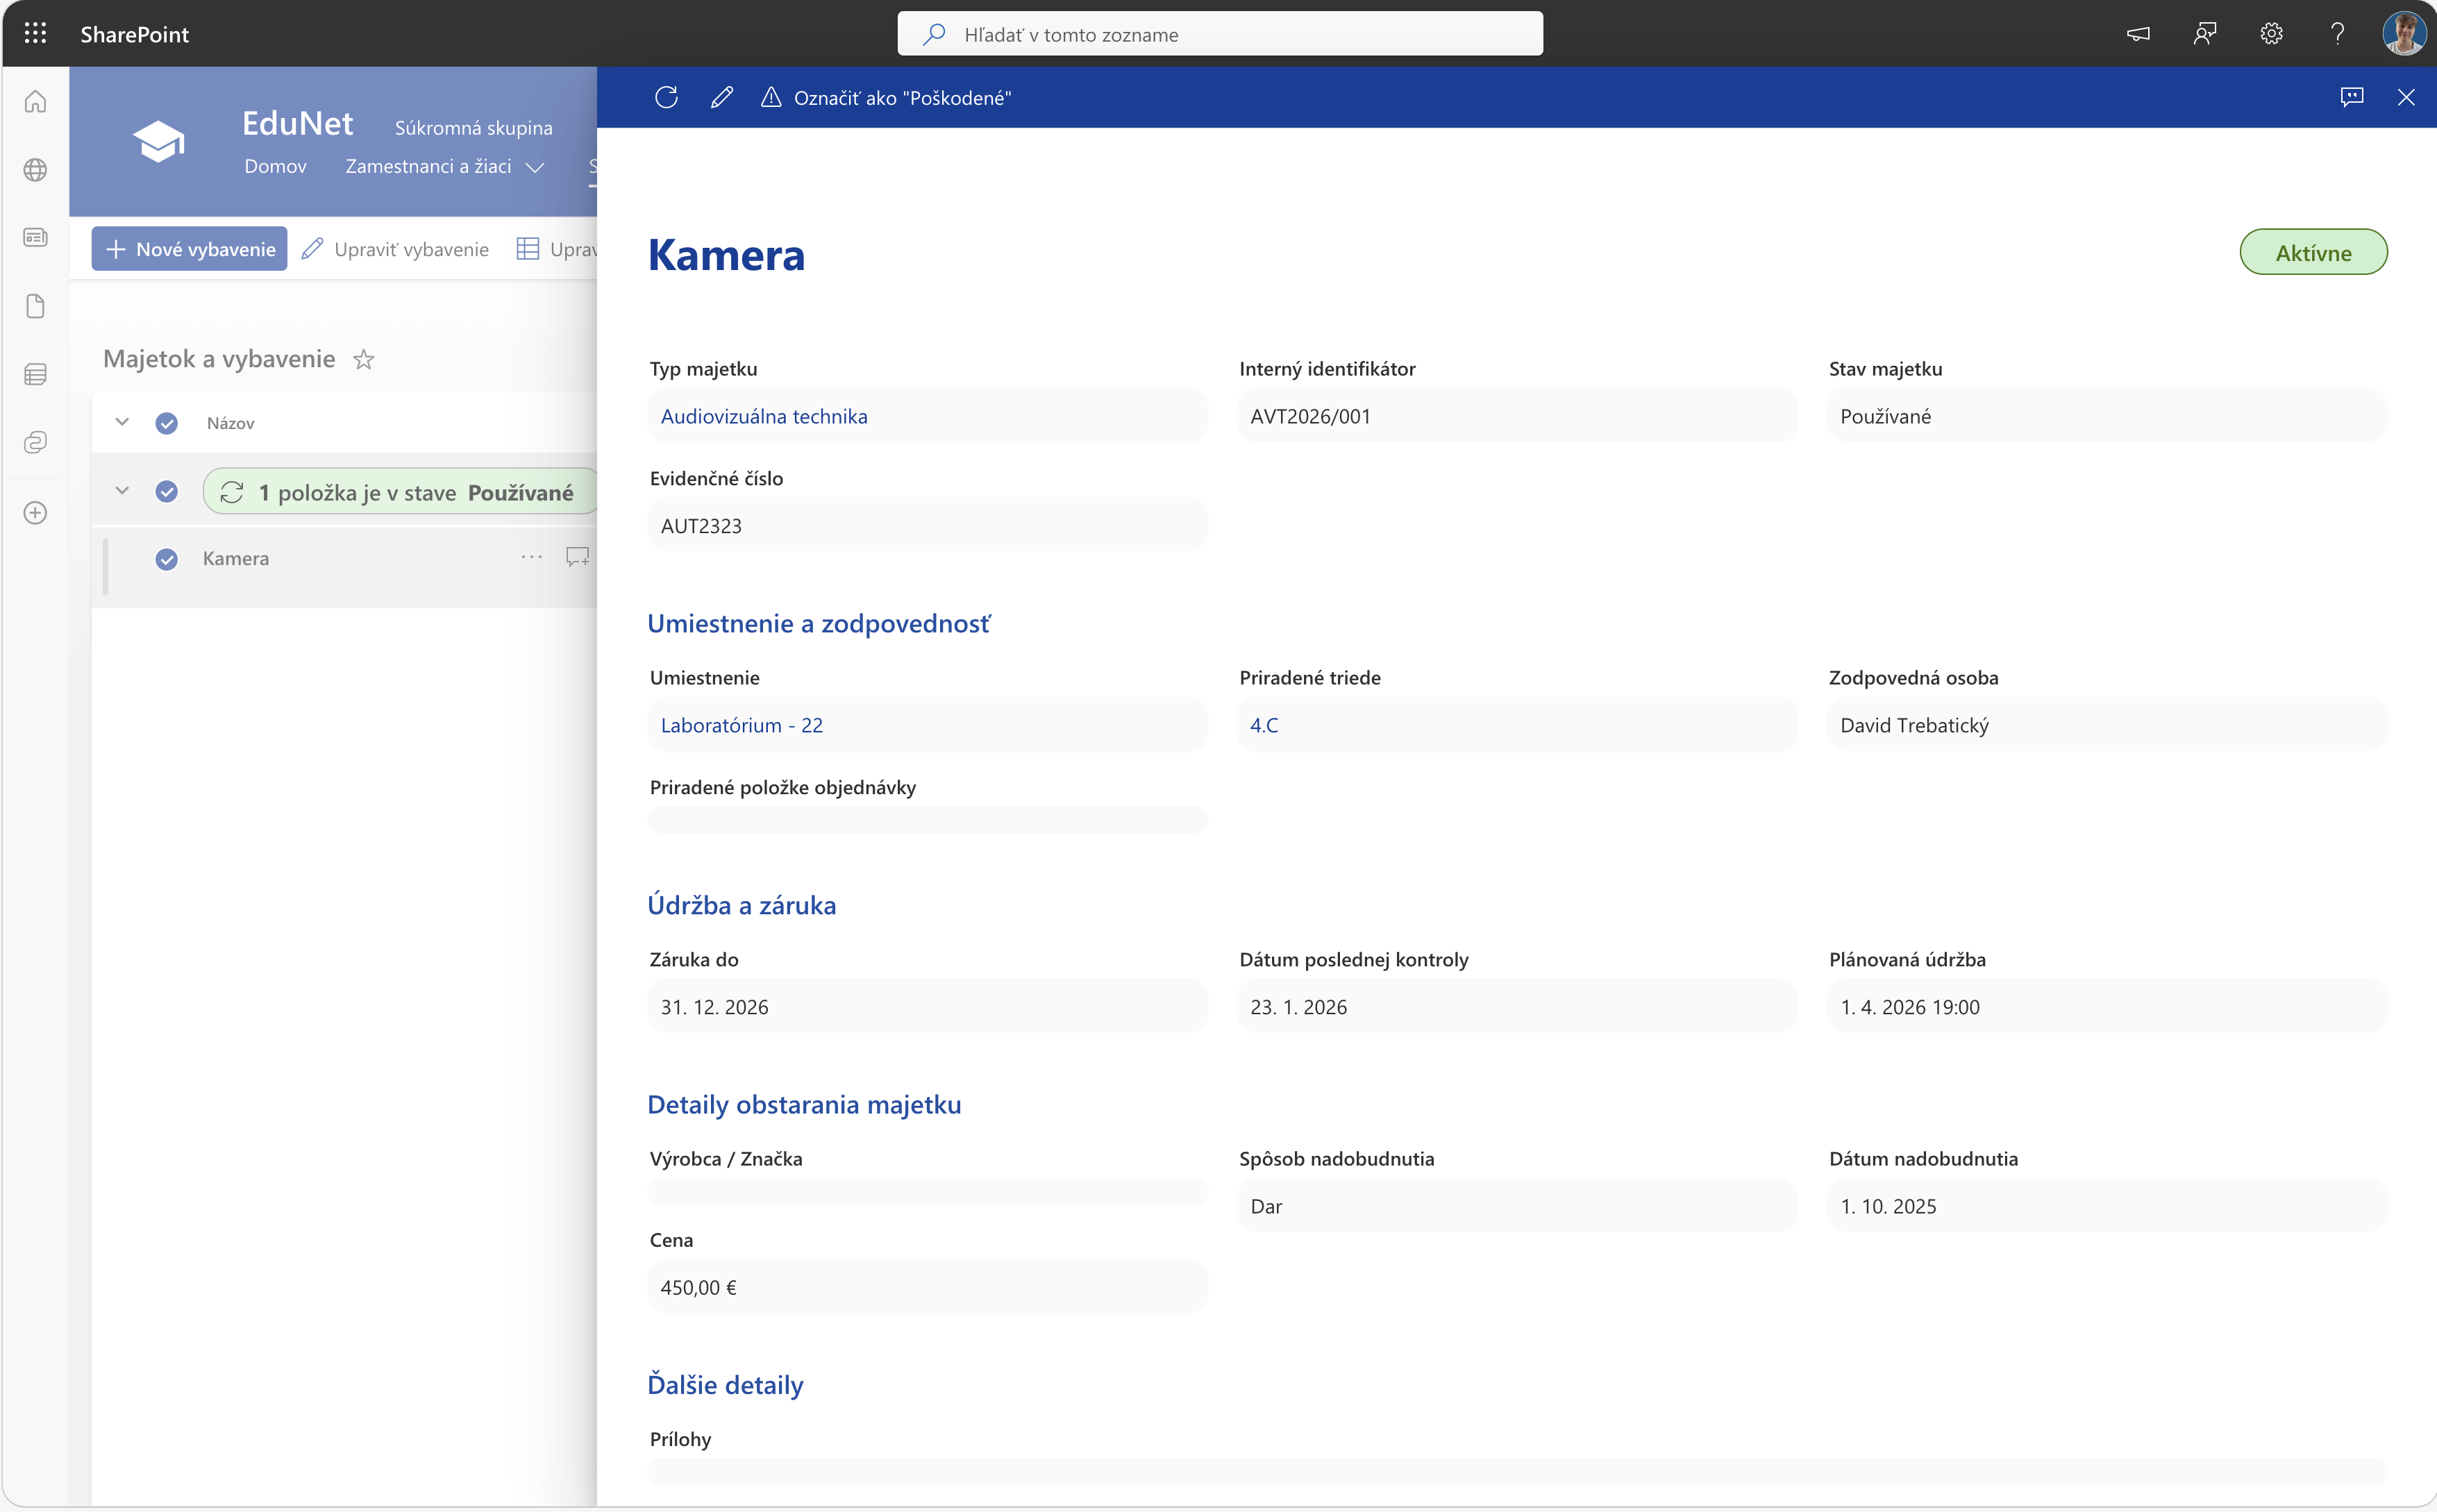Click Nové vybavenie button
Viewport: 2437px width, 1512px height.
click(190, 249)
